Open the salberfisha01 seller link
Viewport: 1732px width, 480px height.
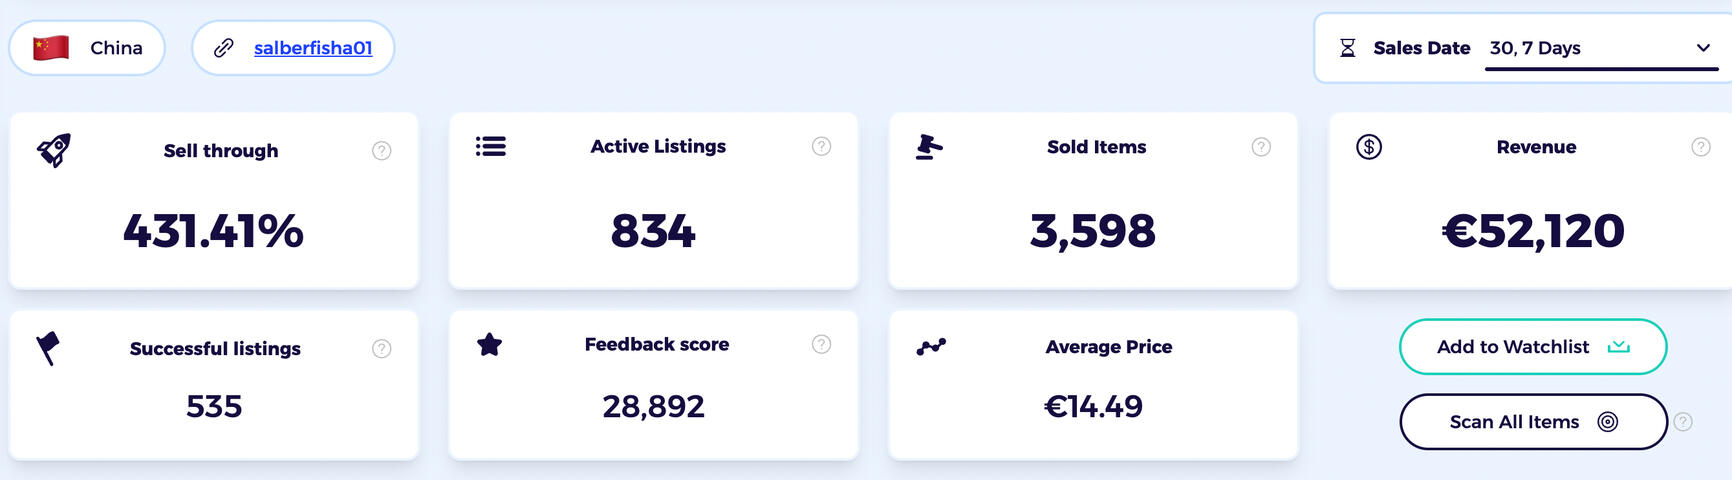313,48
